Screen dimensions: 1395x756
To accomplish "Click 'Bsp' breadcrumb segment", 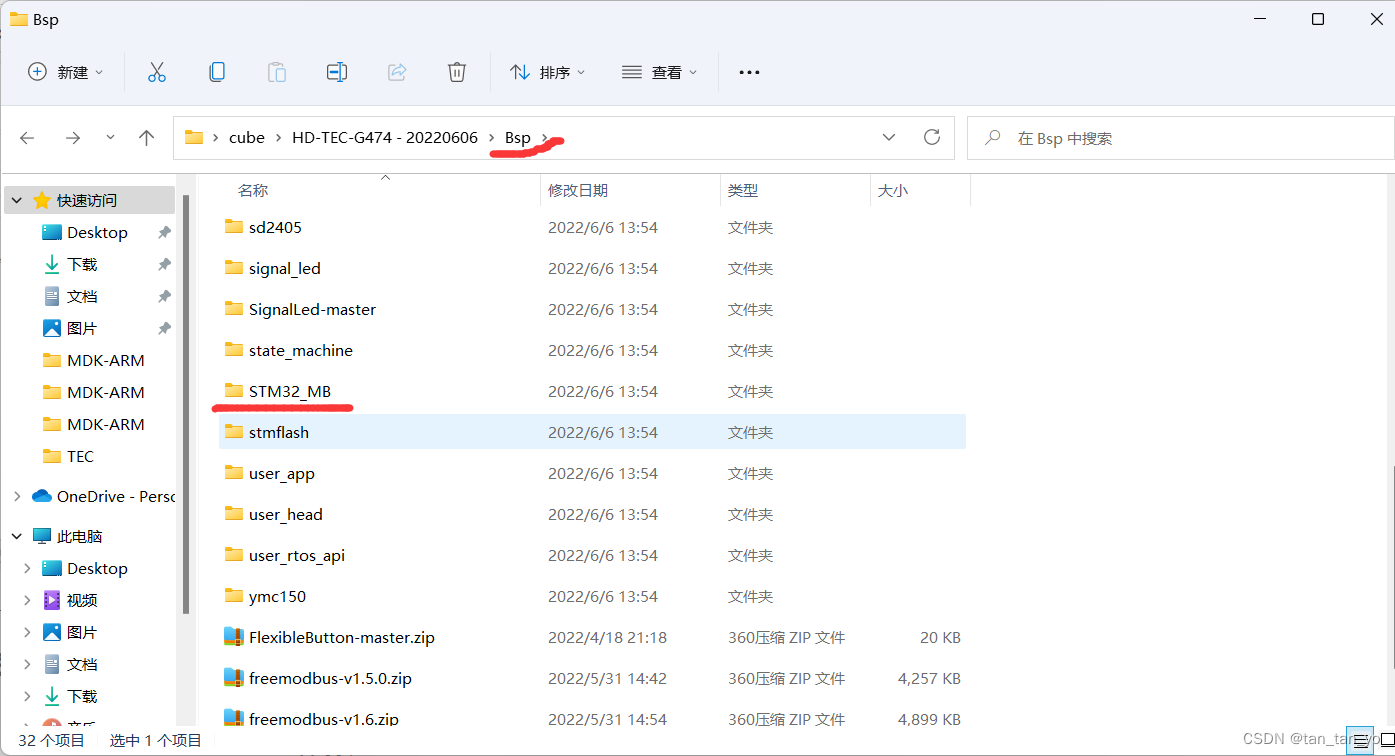I will 517,138.
